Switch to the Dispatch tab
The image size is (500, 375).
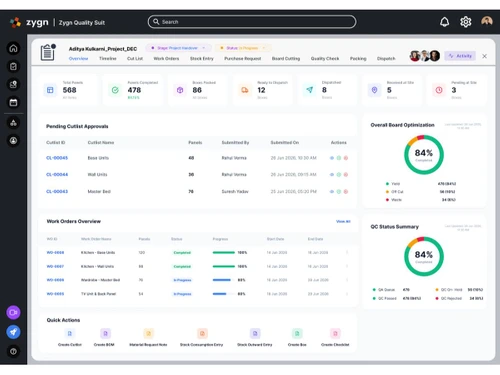(x=386, y=59)
